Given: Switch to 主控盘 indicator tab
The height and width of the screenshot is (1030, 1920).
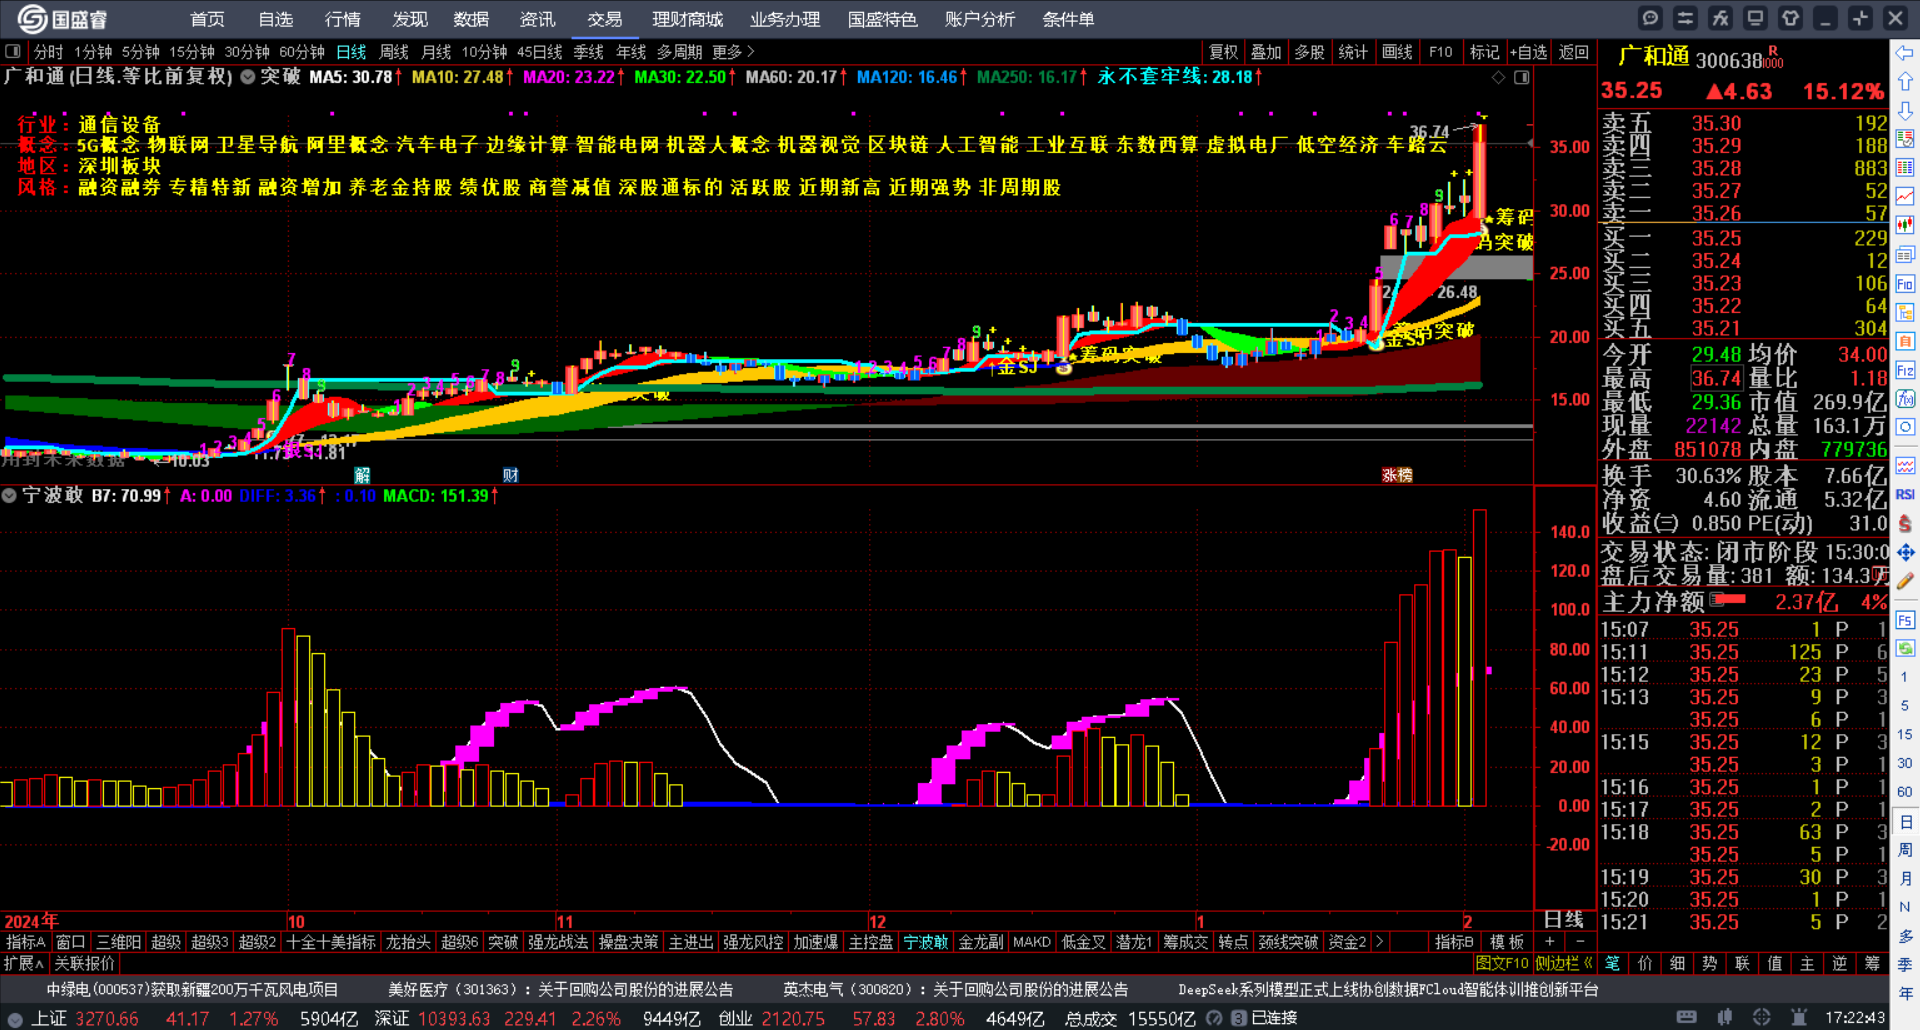Looking at the screenshot, I should (x=870, y=942).
